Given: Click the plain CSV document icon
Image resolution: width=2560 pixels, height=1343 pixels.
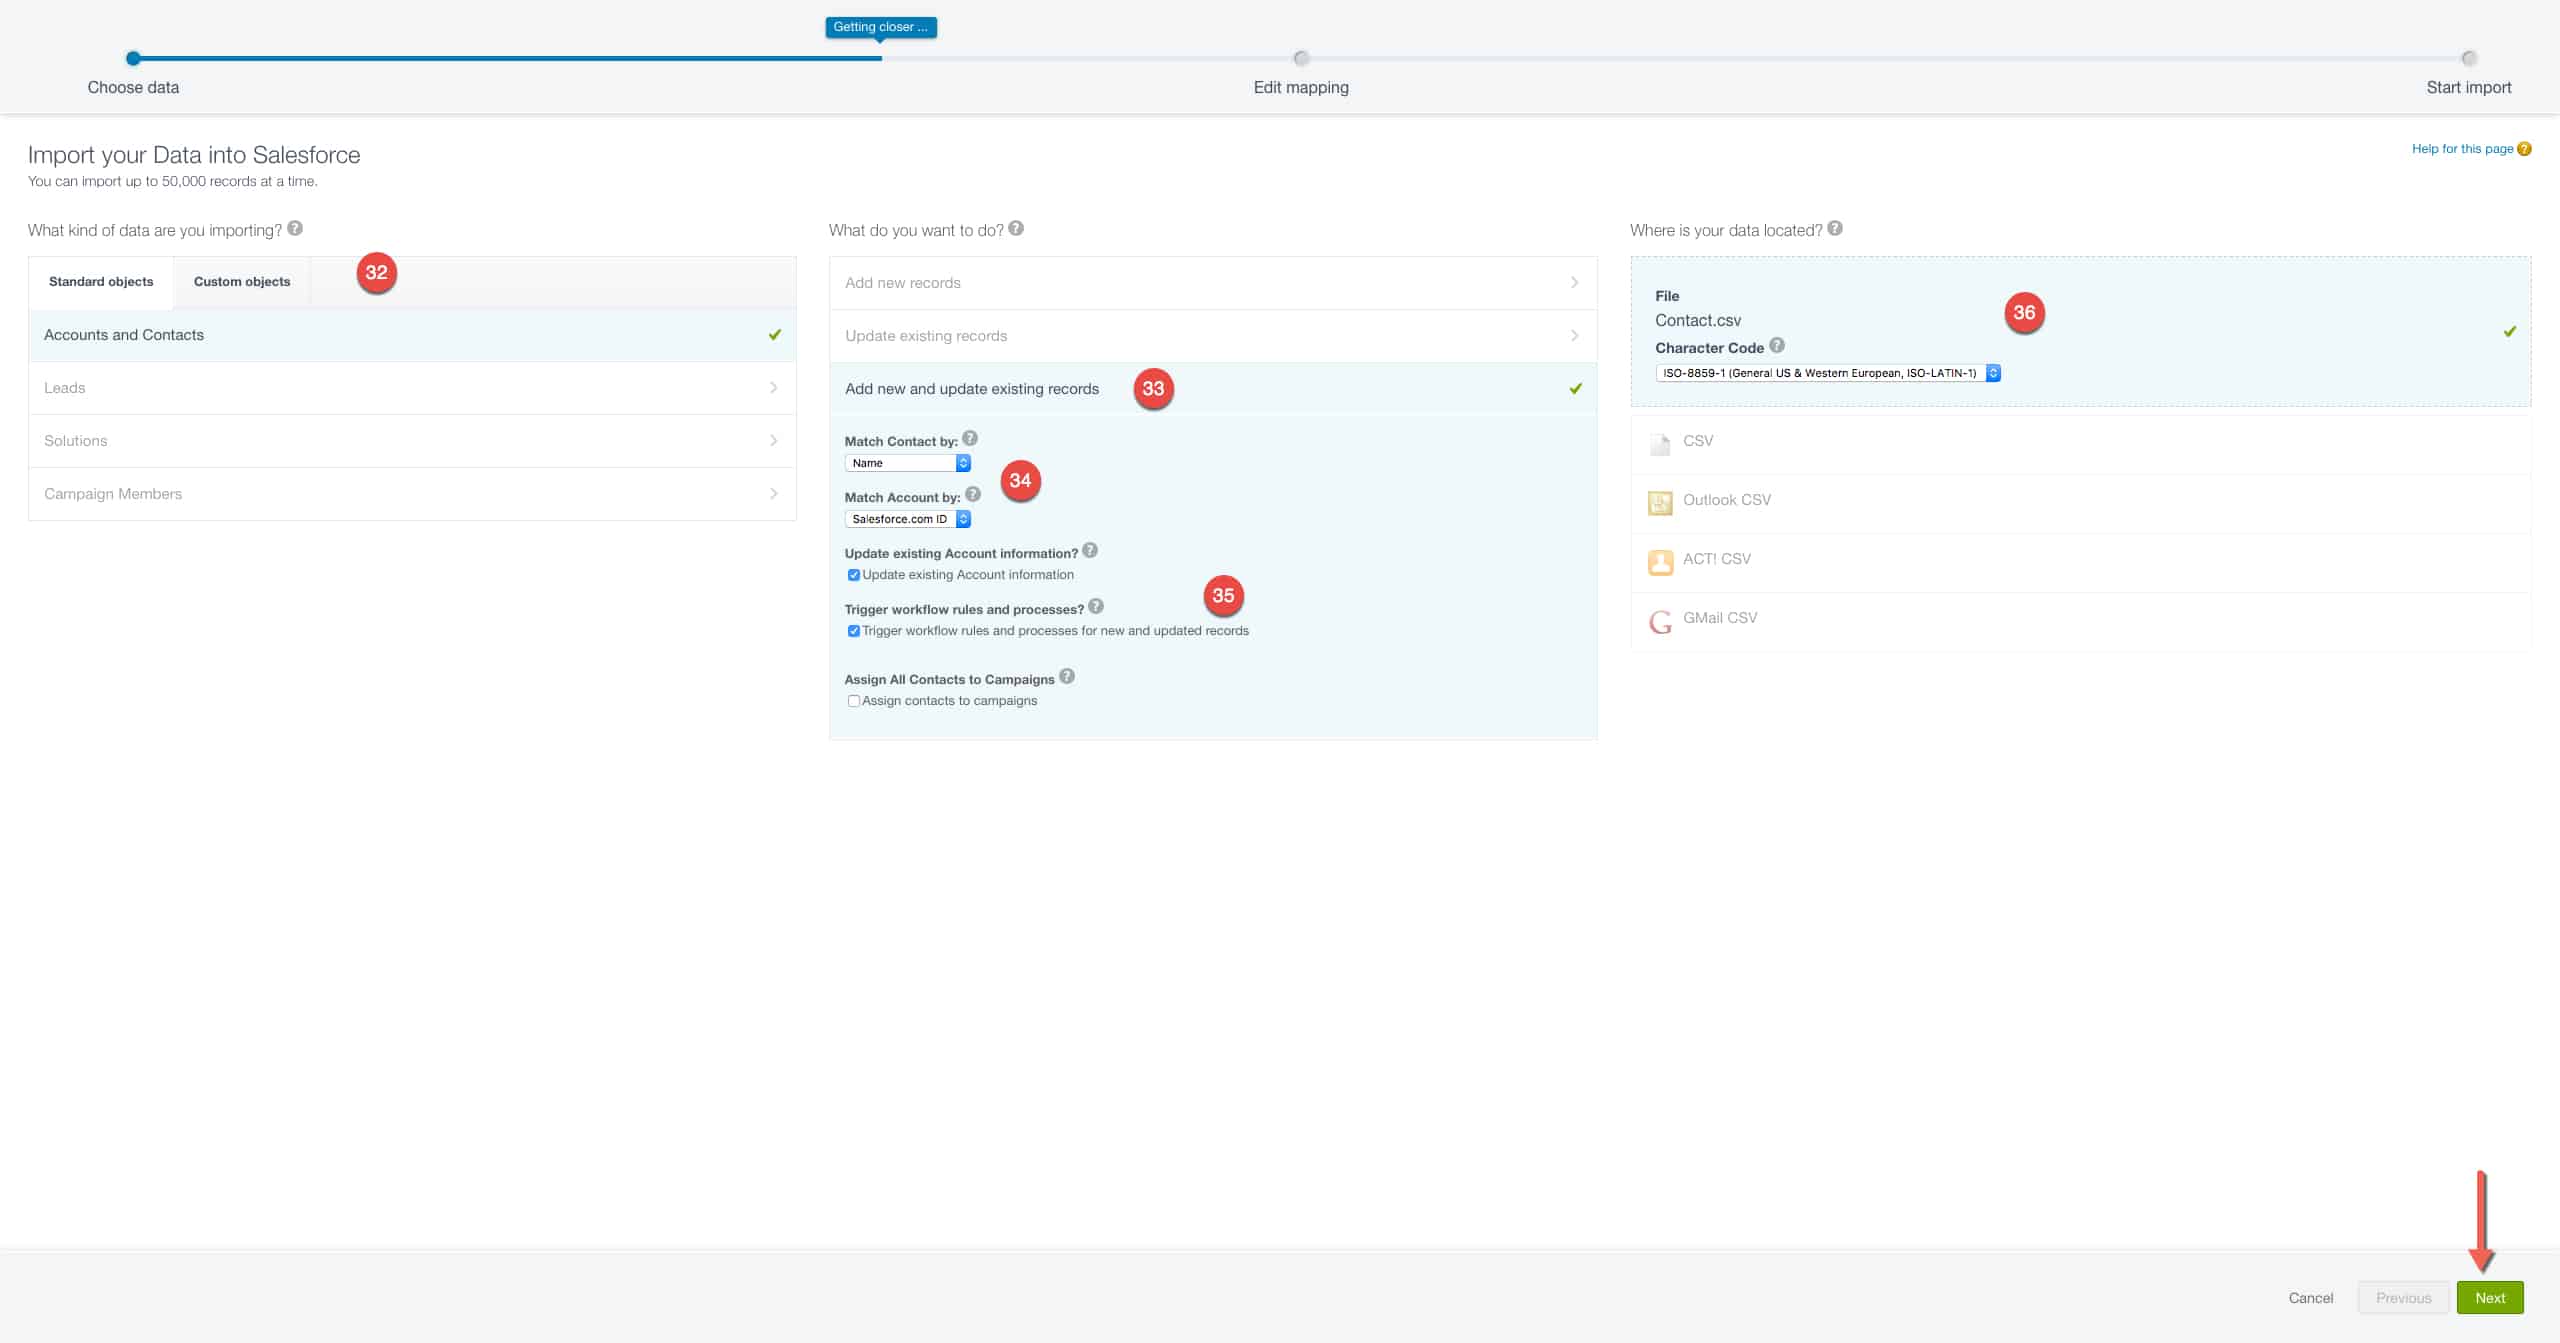Looking at the screenshot, I should (1660, 443).
